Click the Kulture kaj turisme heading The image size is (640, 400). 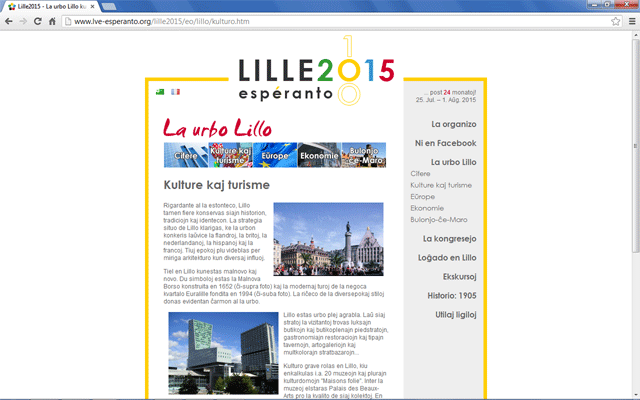pos(217,185)
